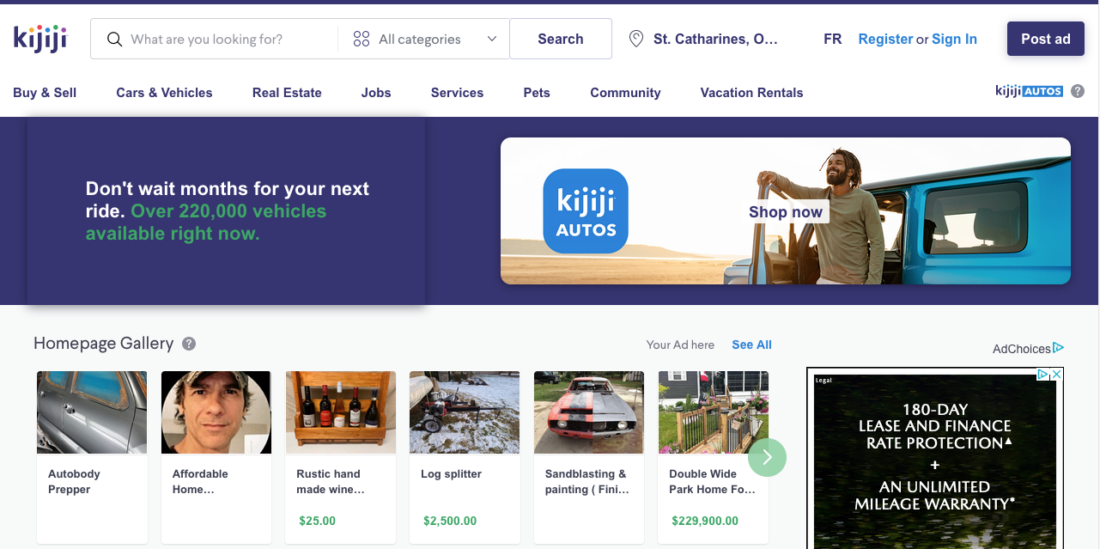Click the location pin icon

[x=636, y=39]
